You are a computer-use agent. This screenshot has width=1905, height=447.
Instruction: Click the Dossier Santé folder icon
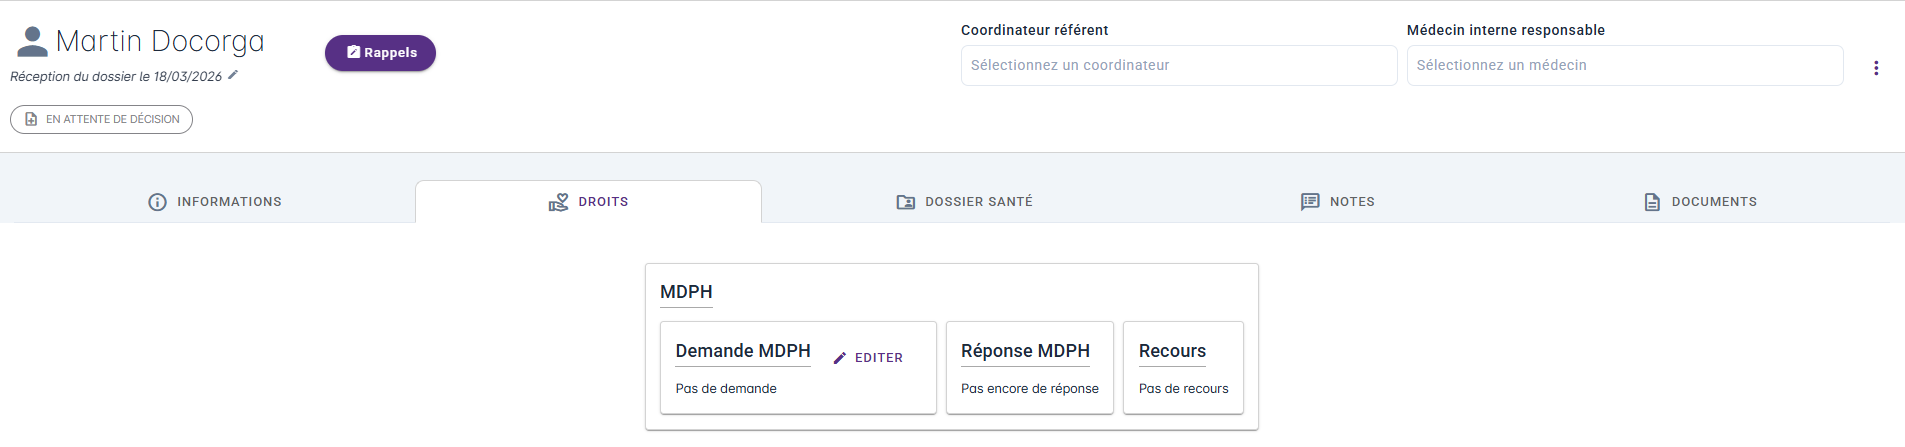pos(905,202)
